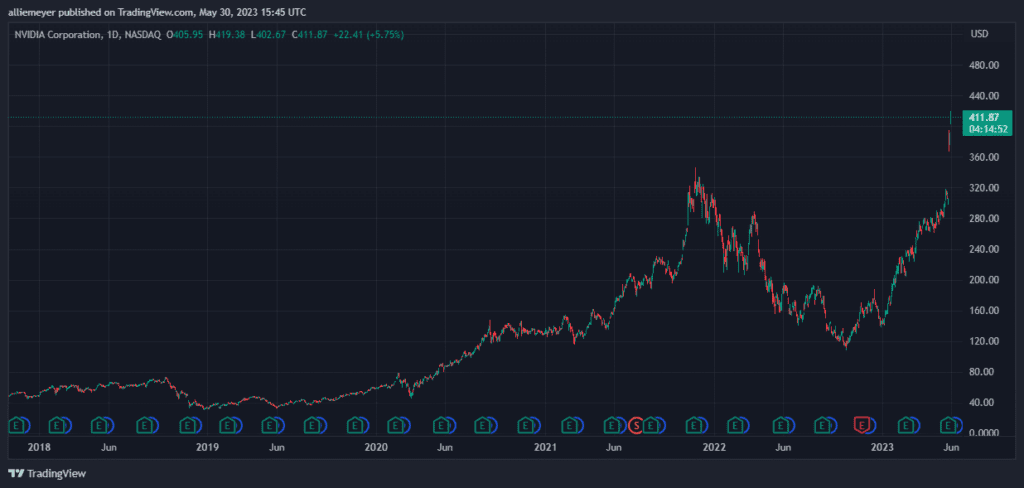Click the 2018 time axis label
1024x488 pixels.
tap(39, 448)
